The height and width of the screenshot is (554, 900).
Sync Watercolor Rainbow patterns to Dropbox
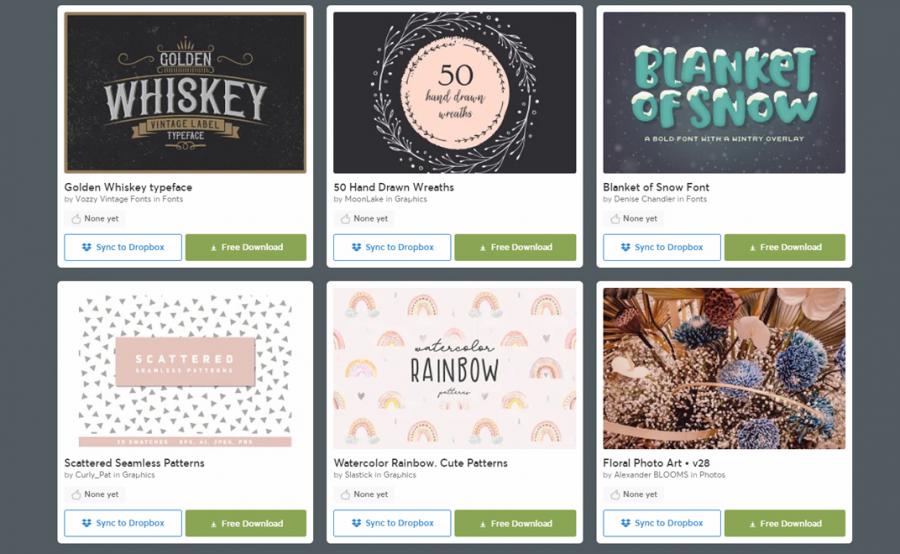click(x=392, y=524)
